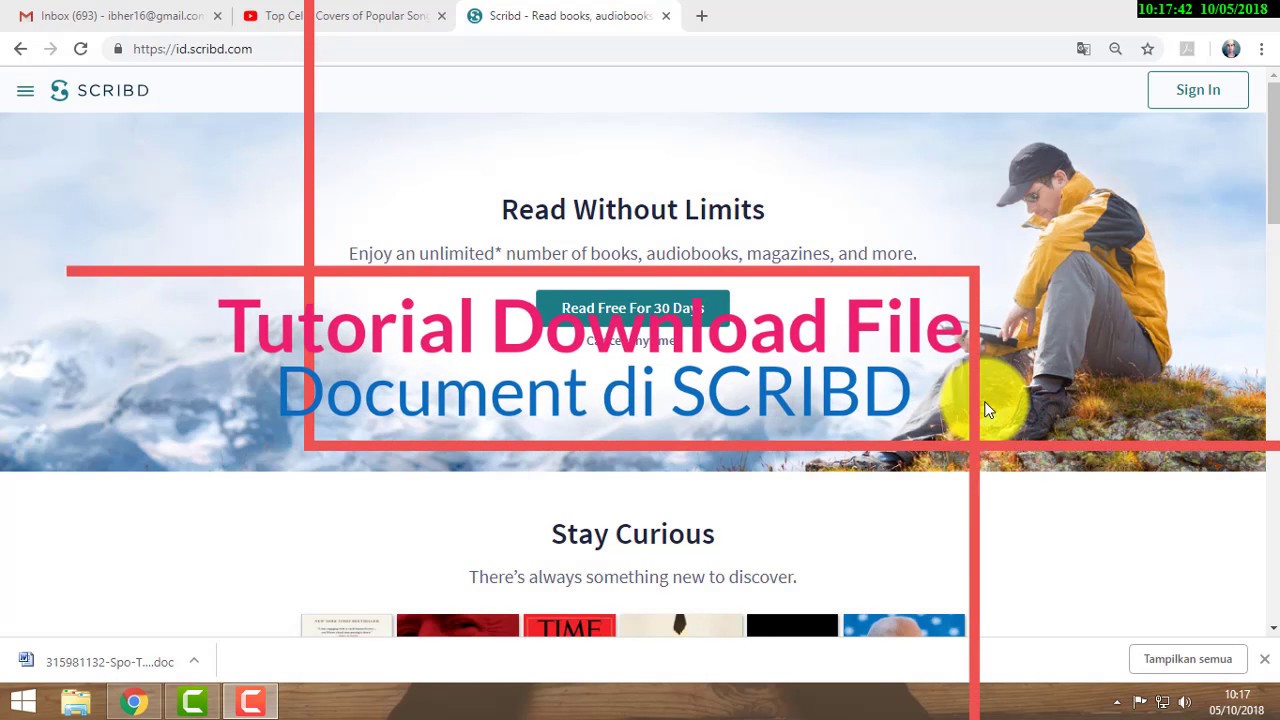Click the Read Without Limits heading

(633, 209)
